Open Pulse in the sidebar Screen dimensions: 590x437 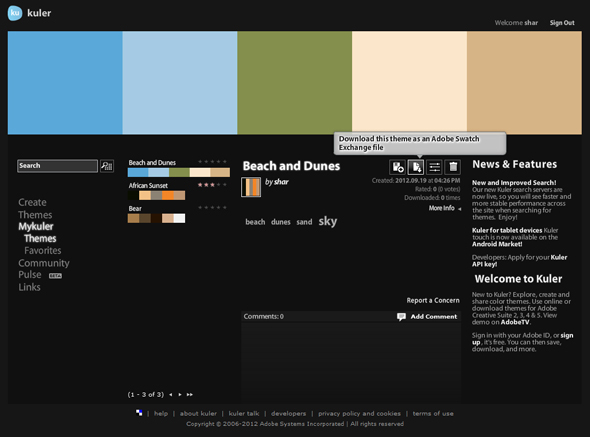pos(30,275)
